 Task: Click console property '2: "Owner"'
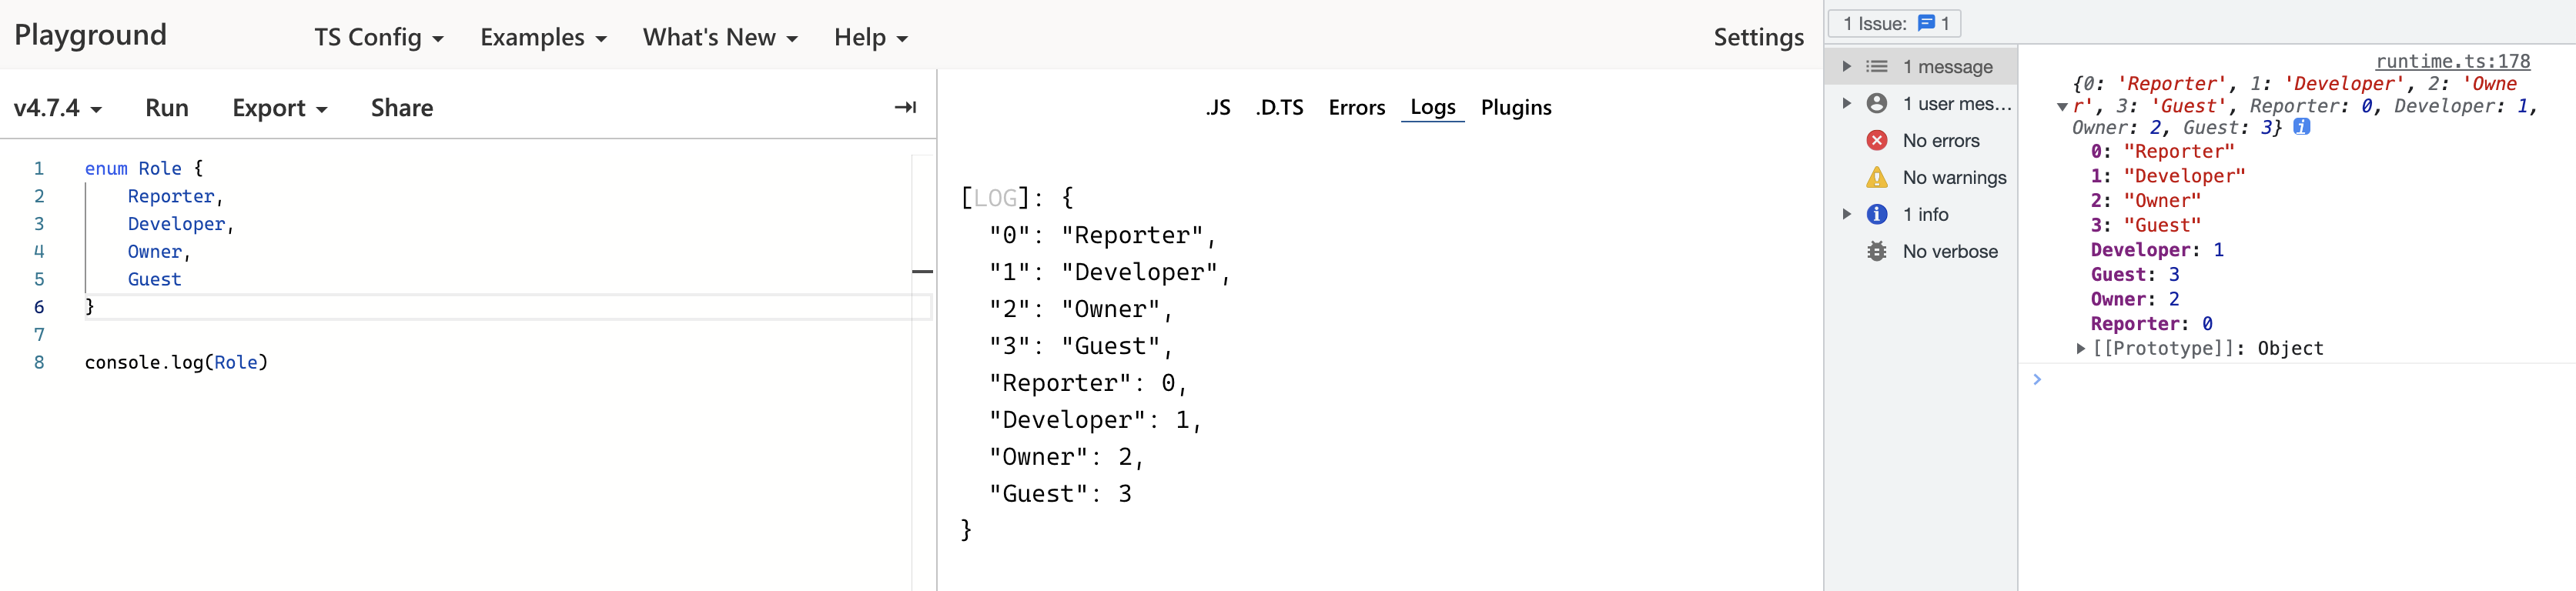coord(2145,201)
